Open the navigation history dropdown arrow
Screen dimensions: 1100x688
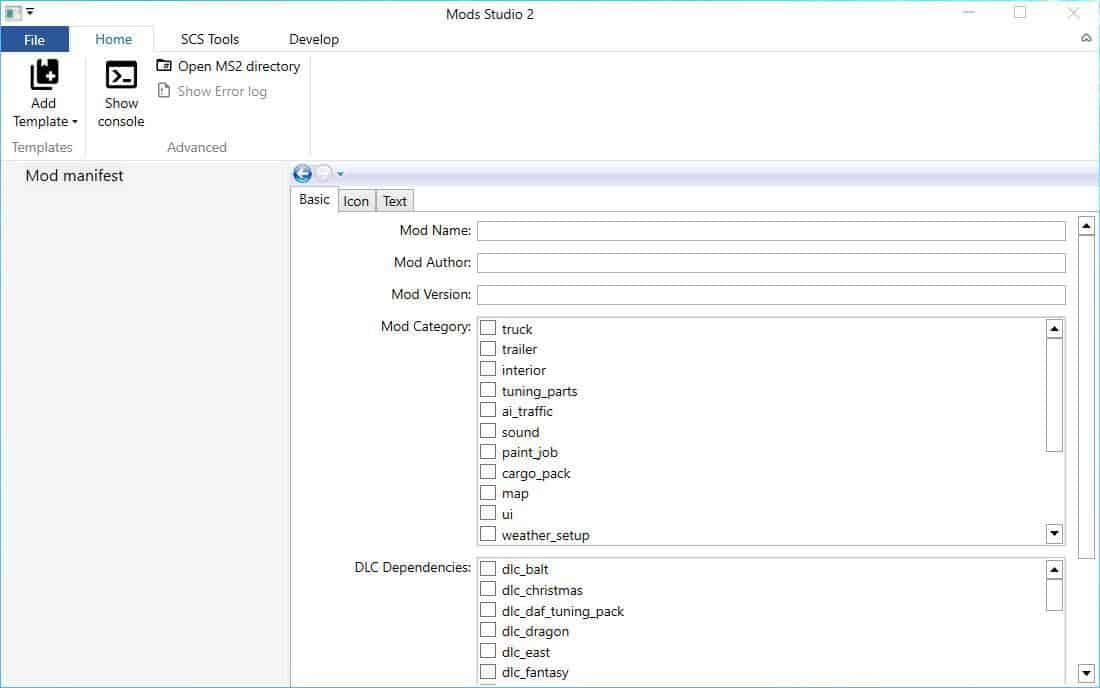pyautogui.click(x=340, y=173)
